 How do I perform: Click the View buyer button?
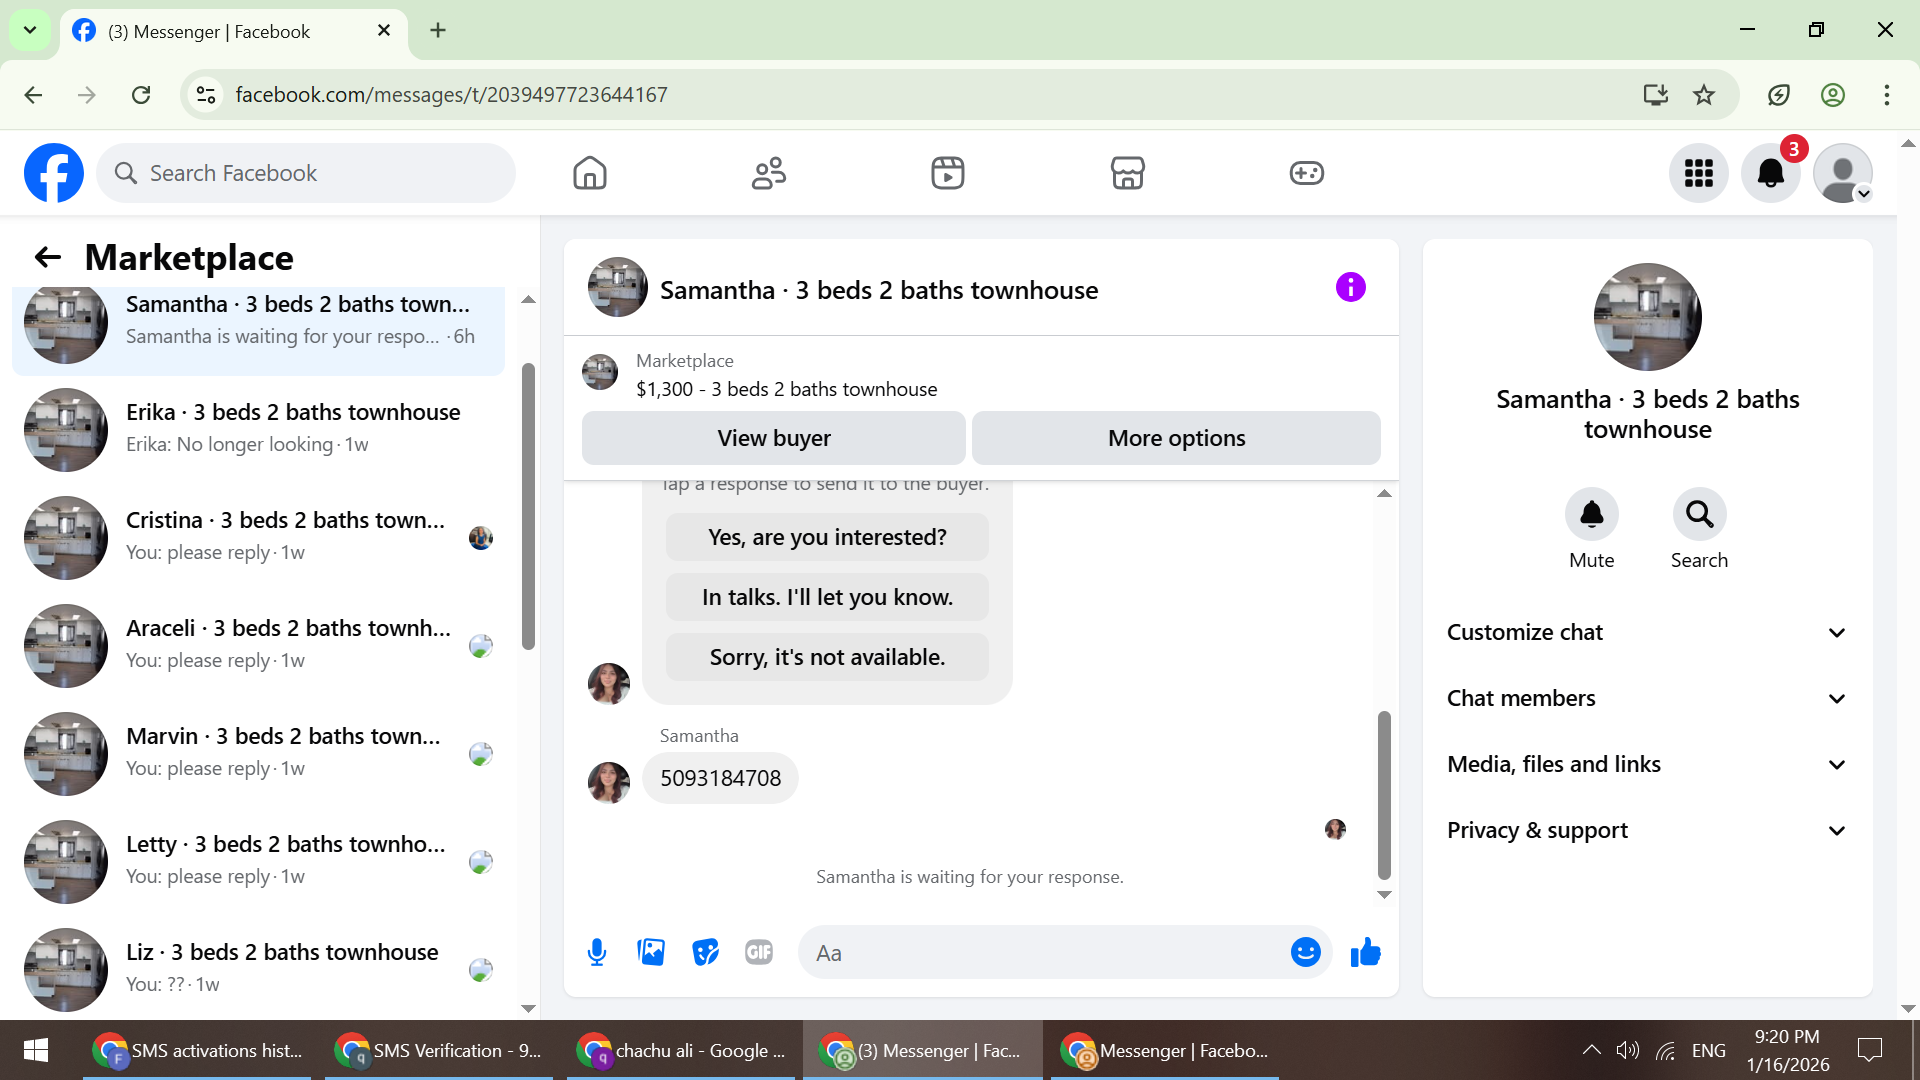[x=773, y=438]
